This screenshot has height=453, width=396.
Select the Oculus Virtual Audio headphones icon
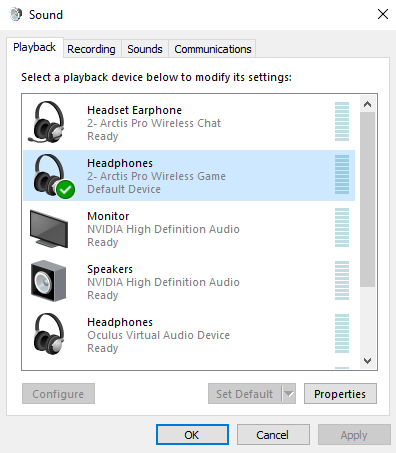49,334
